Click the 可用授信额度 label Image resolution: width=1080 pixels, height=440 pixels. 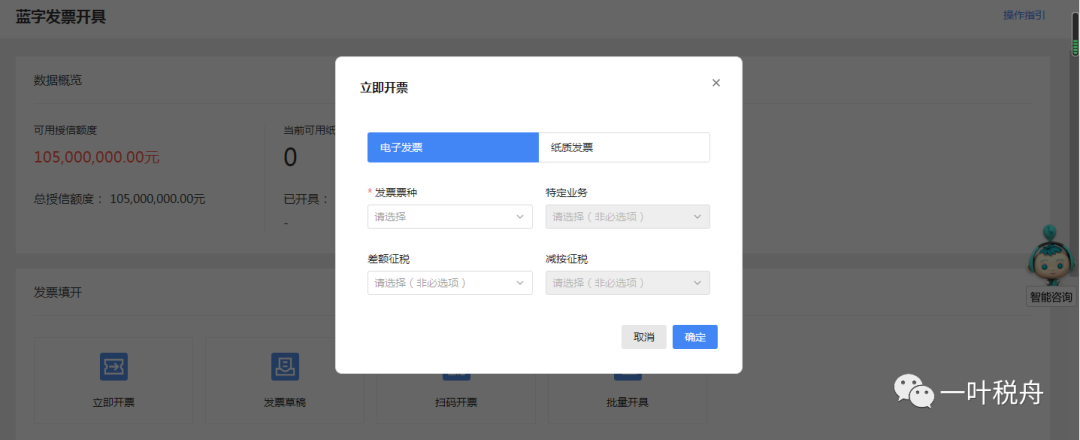(66, 129)
